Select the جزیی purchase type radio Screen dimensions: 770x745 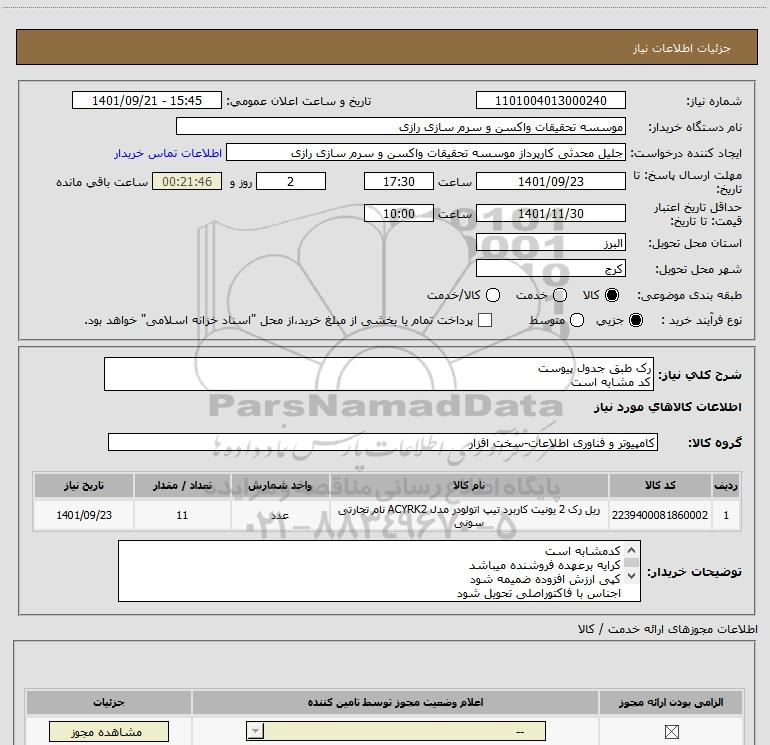pos(635,320)
